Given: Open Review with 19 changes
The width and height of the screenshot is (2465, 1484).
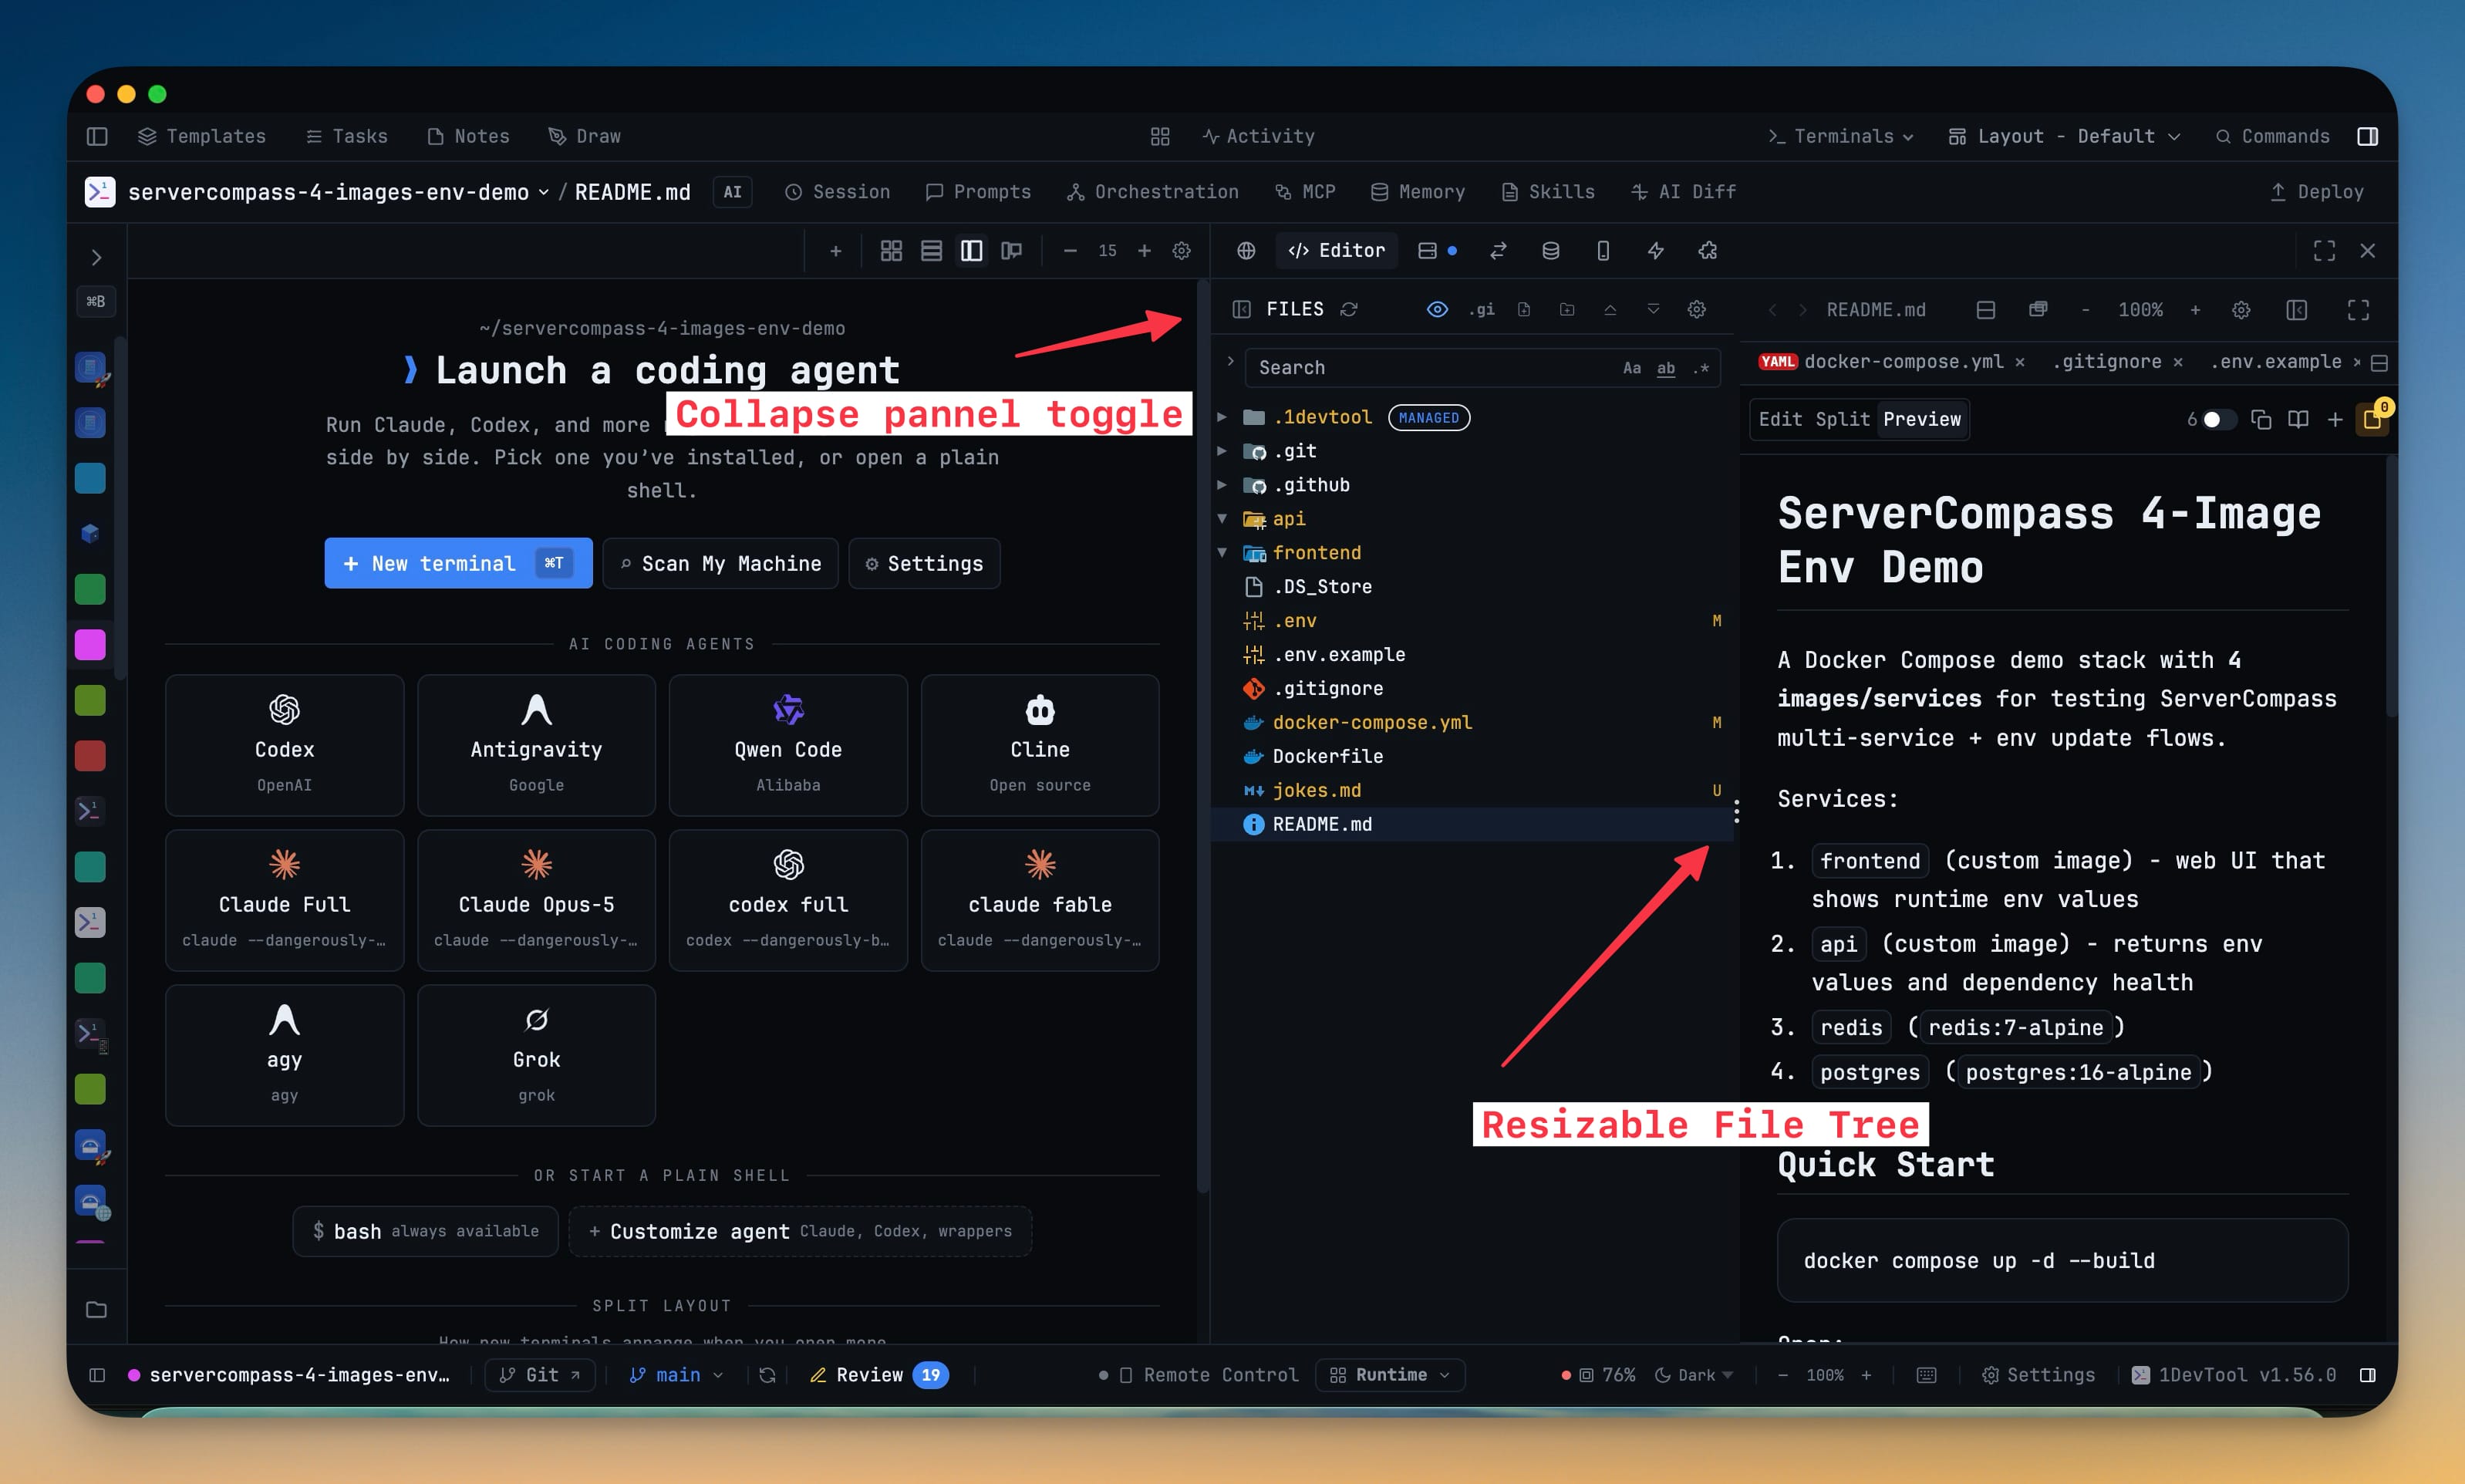Looking at the screenshot, I should pyautogui.click(x=878, y=1375).
